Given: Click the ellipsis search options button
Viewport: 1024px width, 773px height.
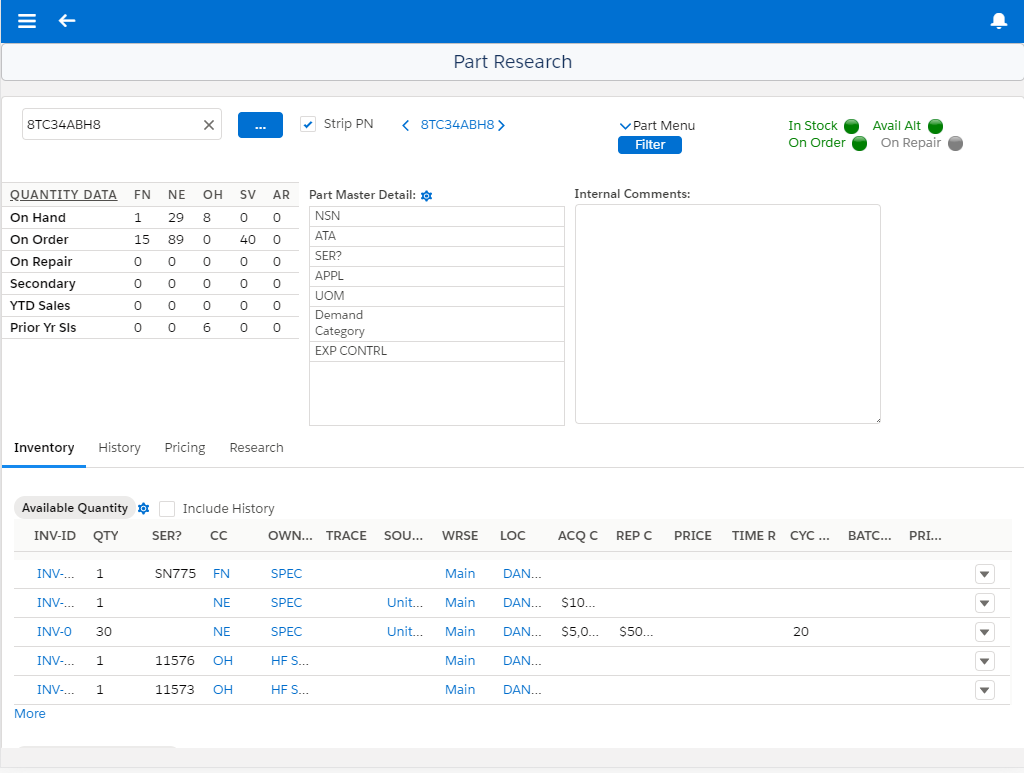Looking at the screenshot, I should (x=260, y=124).
